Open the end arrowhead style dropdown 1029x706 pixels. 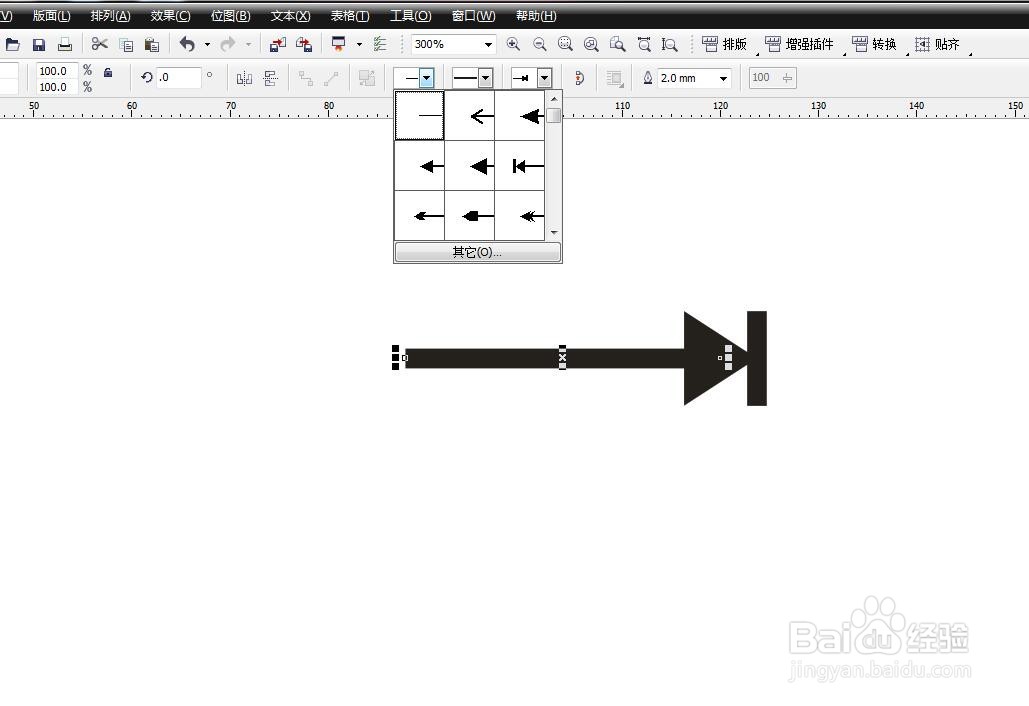[x=545, y=77]
